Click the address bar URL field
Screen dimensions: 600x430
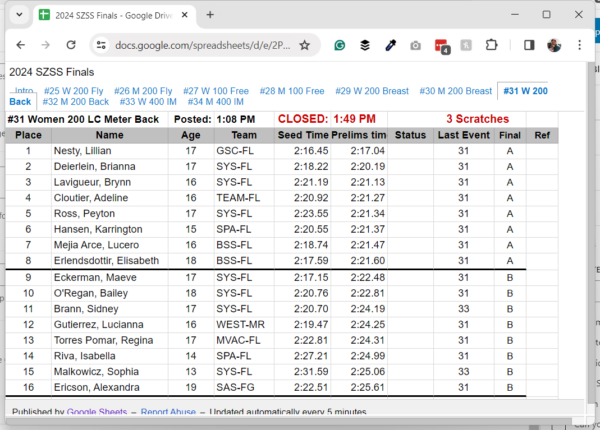tap(200, 45)
